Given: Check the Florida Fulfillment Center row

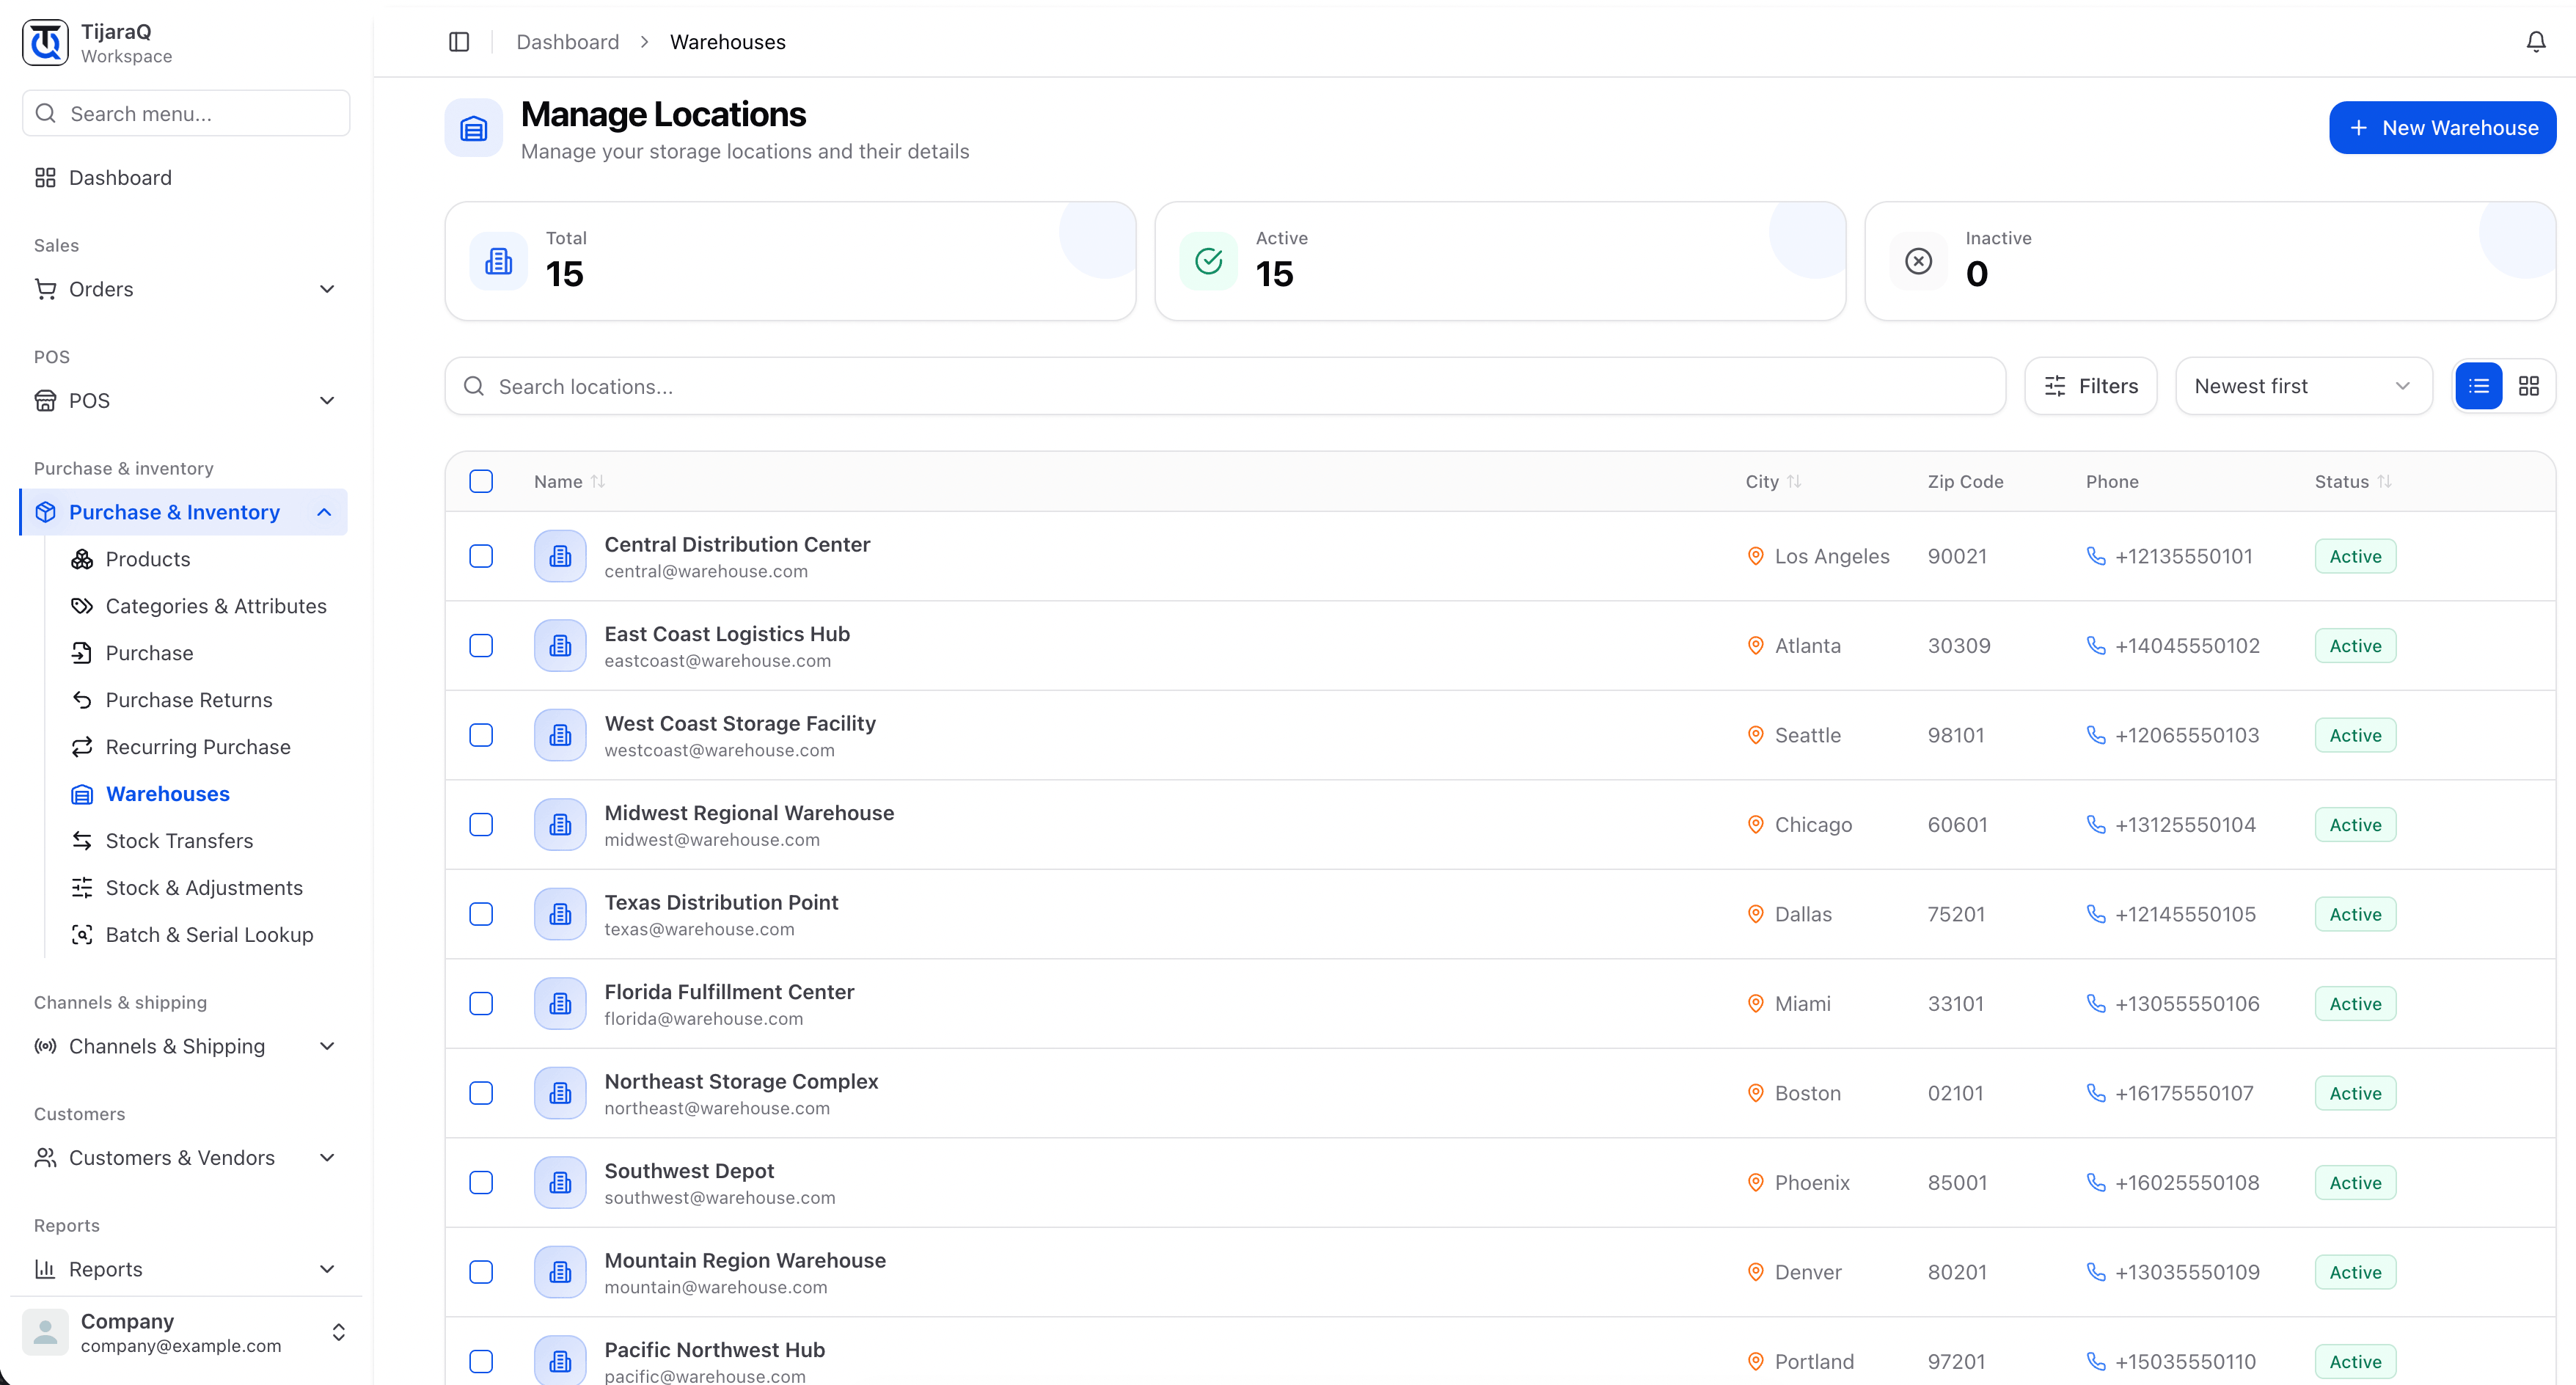Looking at the screenshot, I should (481, 1004).
